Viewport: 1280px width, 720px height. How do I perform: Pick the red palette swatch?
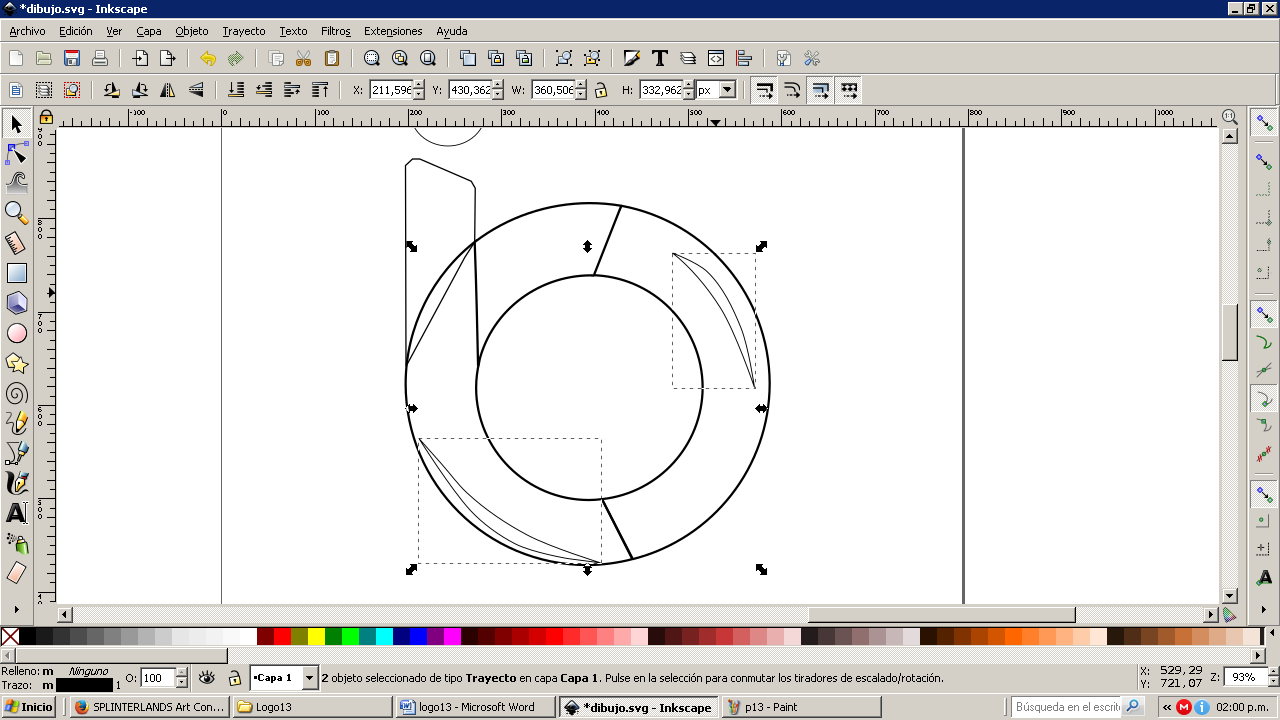point(282,636)
